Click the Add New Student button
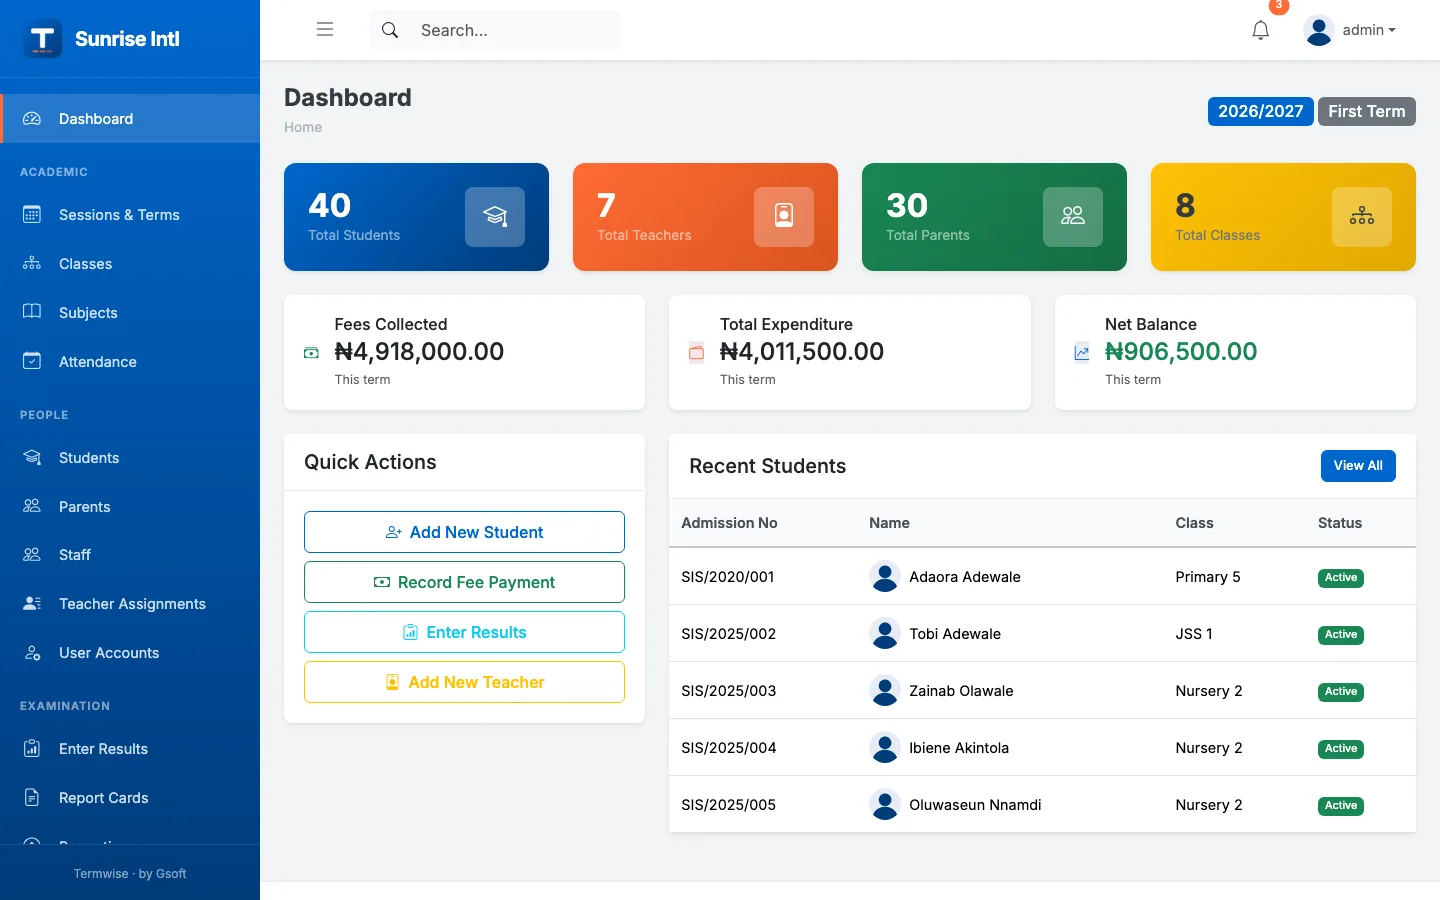Screen dimensions: 1440x900 464,532
